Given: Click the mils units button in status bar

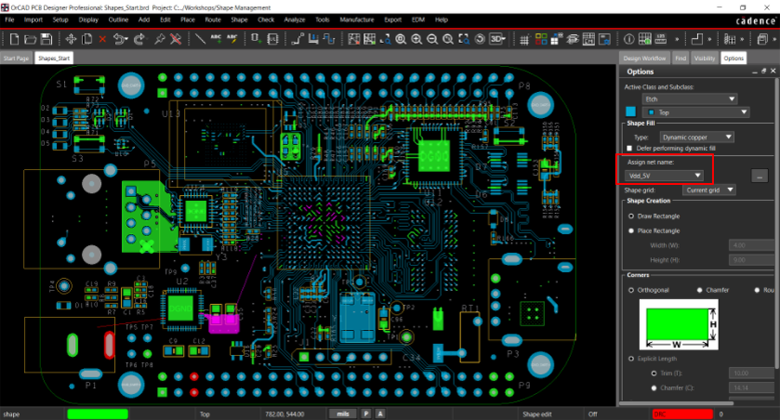Looking at the screenshot, I should (342, 413).
